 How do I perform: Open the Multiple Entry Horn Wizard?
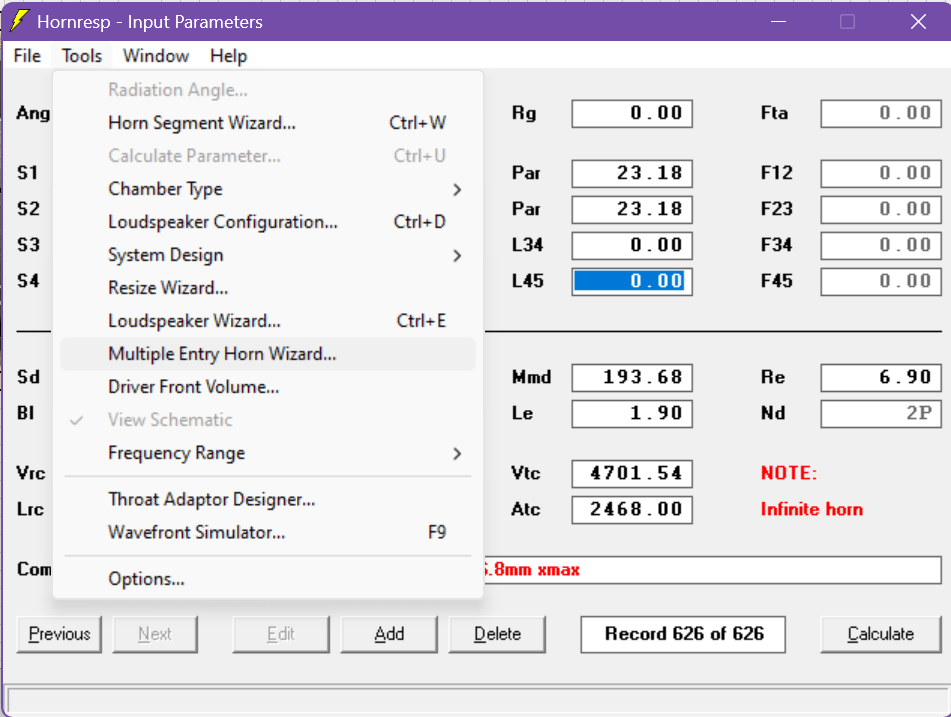tap(268, 354)
